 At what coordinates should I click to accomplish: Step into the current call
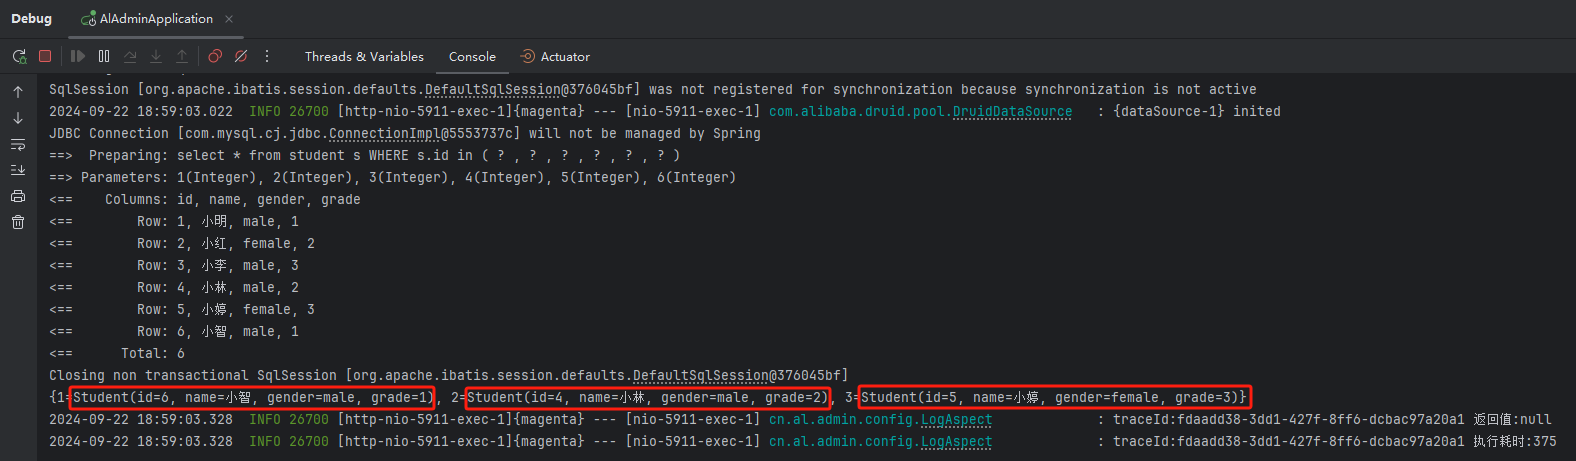(156, 57)
